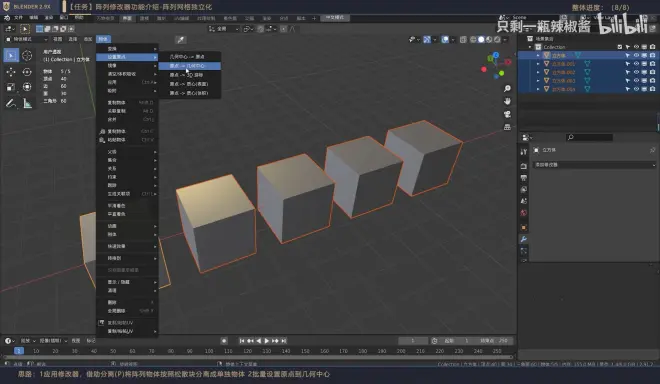Open the transform orientation dropdown

point(224,29)
